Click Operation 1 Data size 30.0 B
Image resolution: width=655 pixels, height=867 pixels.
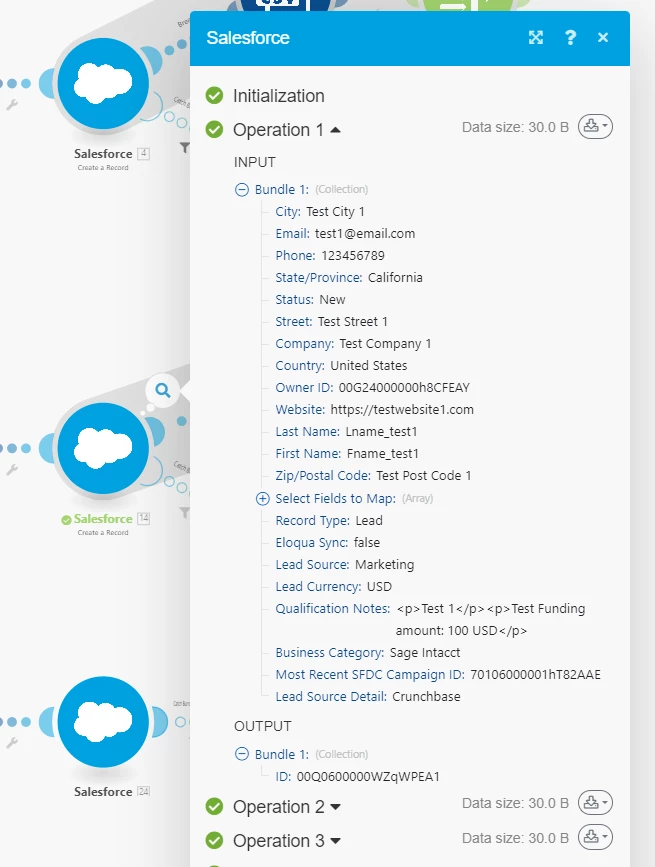pyautogui.click(x=515, y=127)
